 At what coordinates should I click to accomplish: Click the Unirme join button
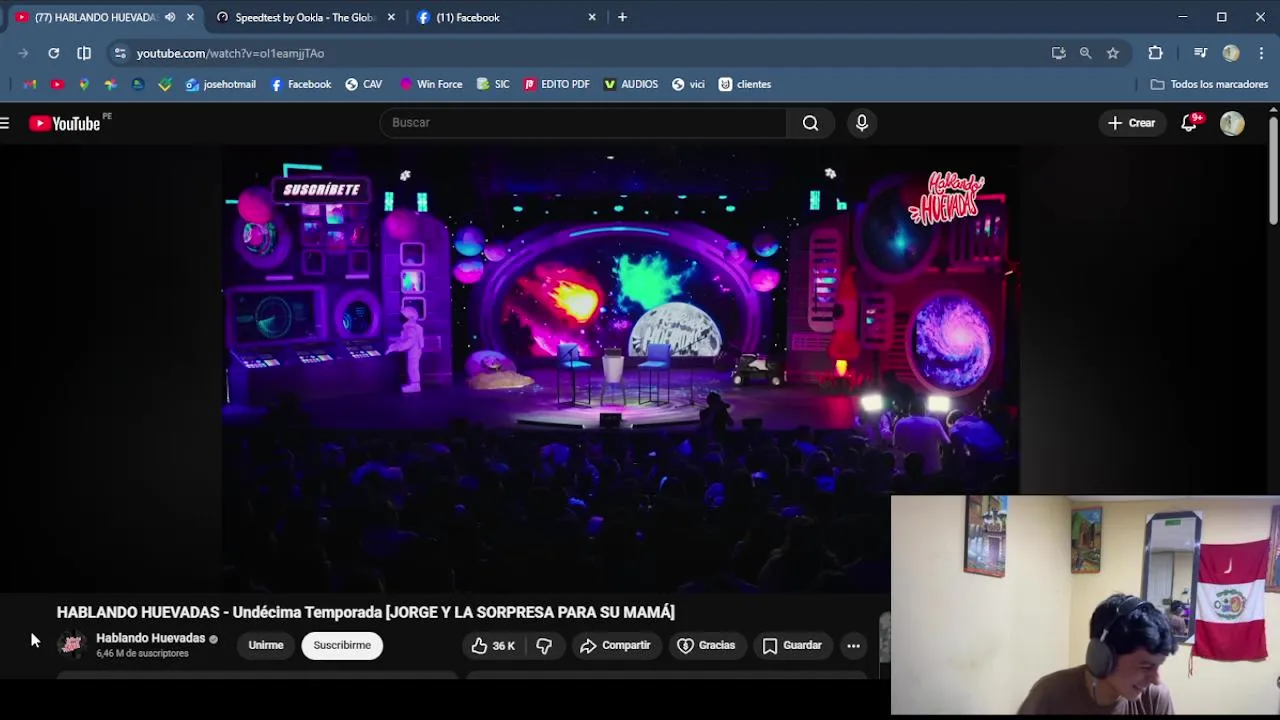coord(266,646)
